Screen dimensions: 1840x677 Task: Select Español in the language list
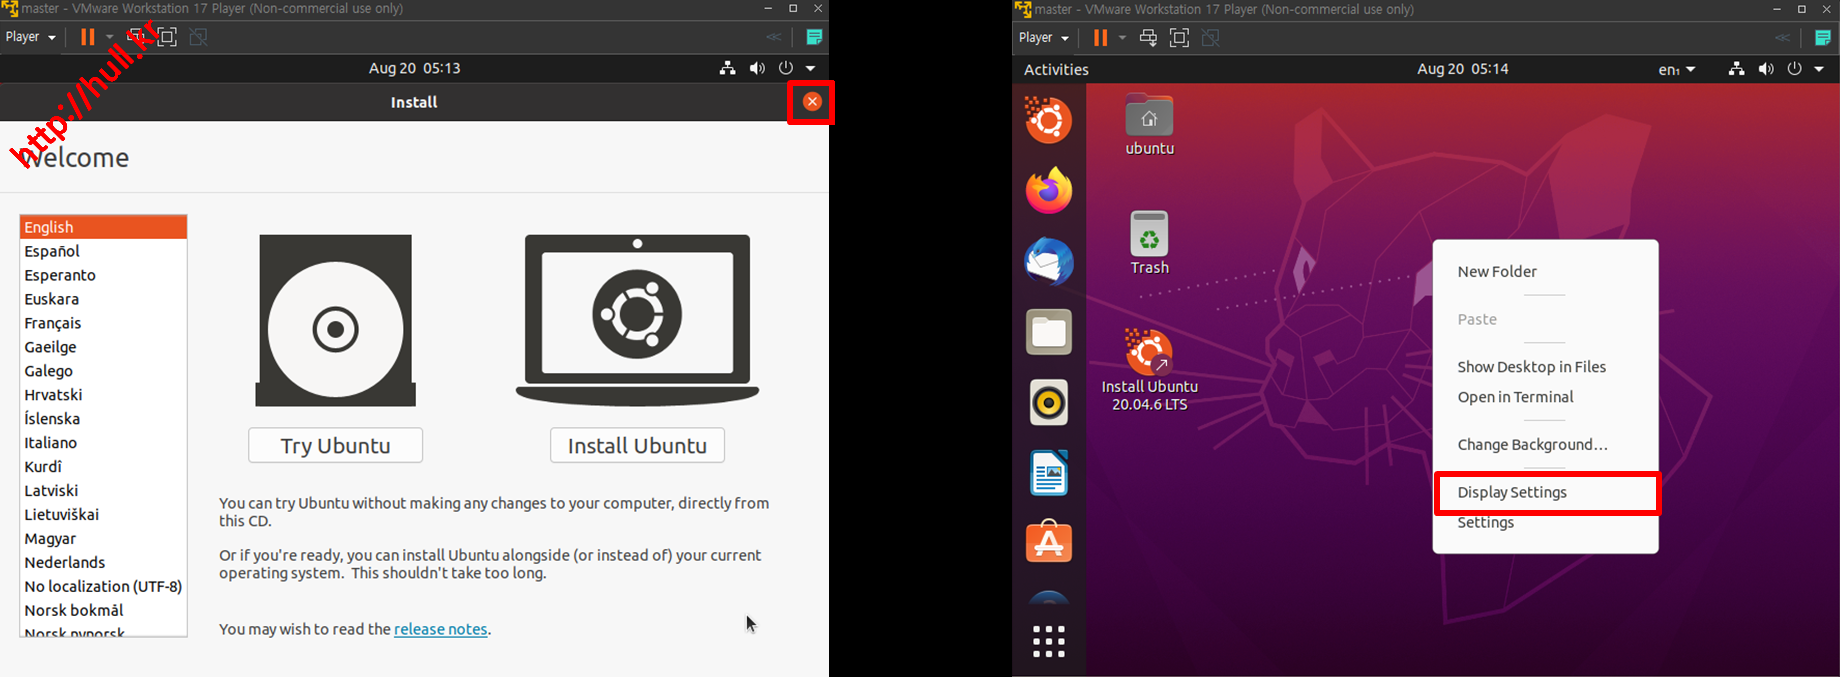(x=103, y=251)
